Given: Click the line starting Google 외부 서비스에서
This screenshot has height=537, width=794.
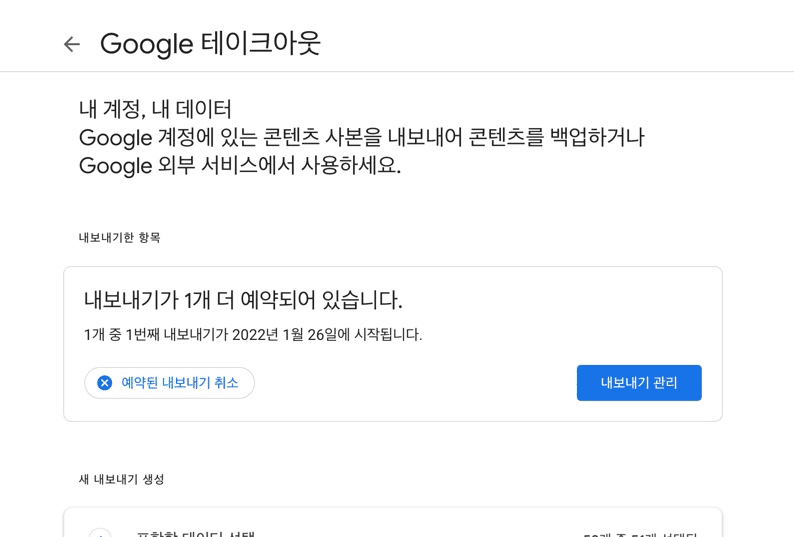Looking at the screenshot, I should pyautogui.click(x=240, y=166).
